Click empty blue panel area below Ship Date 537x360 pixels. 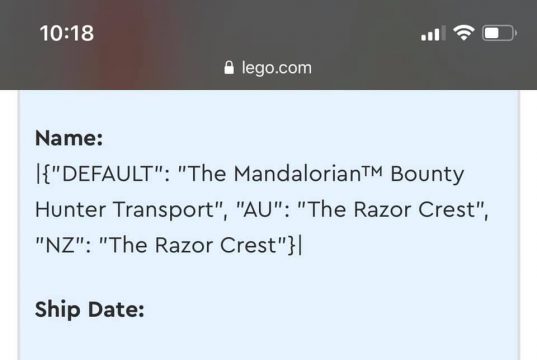point(268,343)
